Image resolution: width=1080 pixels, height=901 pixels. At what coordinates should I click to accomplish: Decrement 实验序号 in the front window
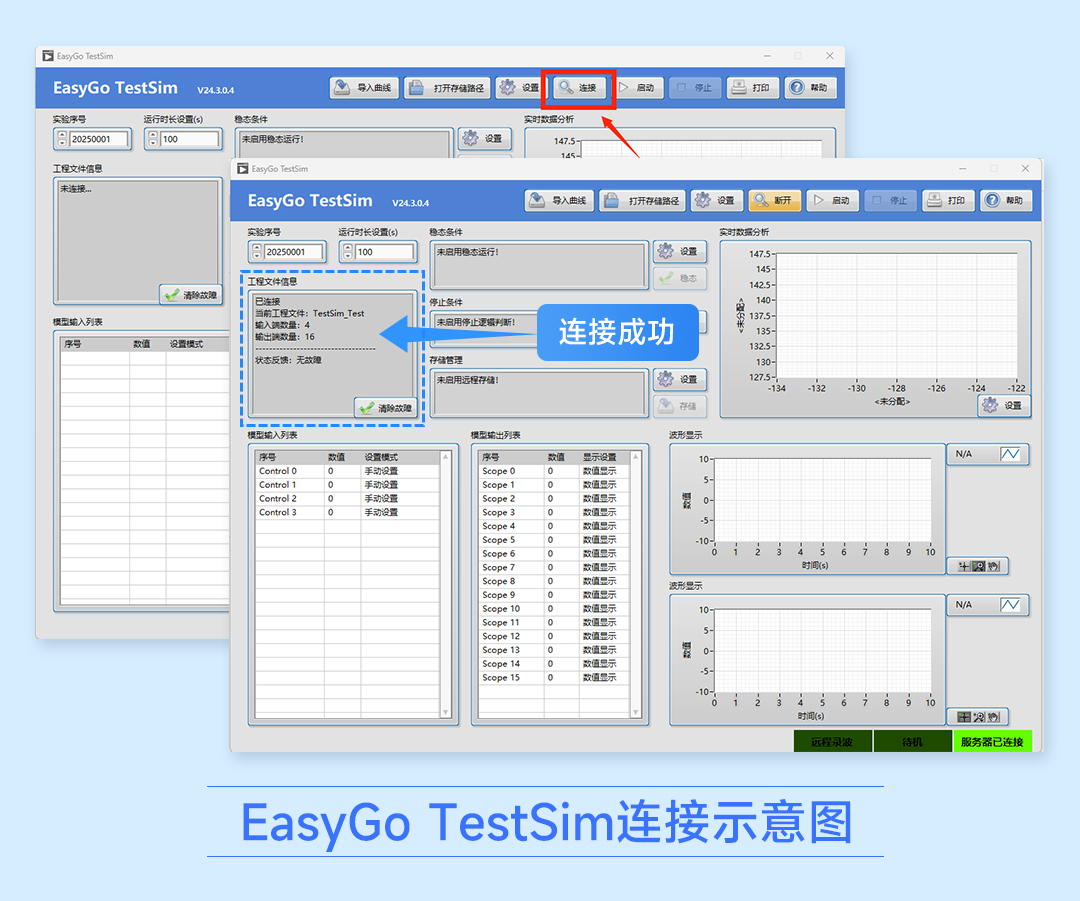257,256
